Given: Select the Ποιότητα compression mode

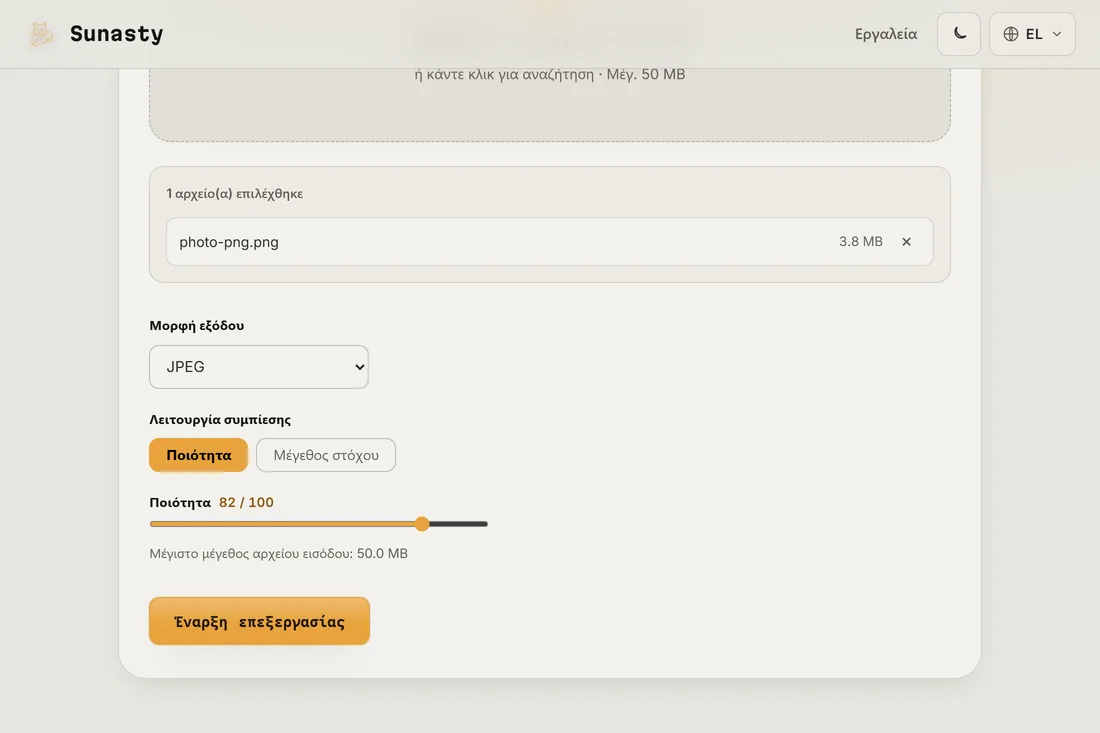Looking at the screenshot, I should point(199,455).
